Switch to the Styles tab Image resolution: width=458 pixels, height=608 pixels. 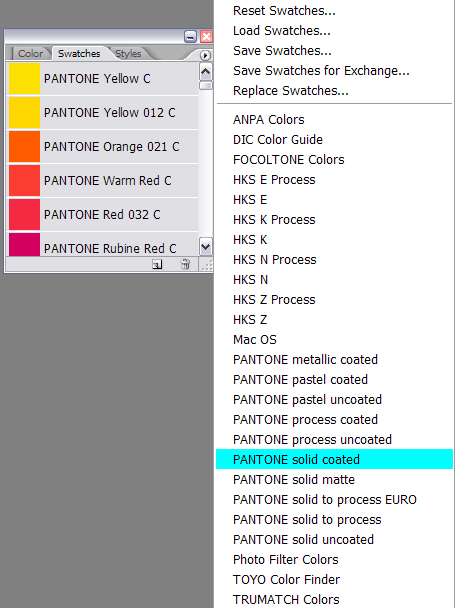[x=128, y=54]
